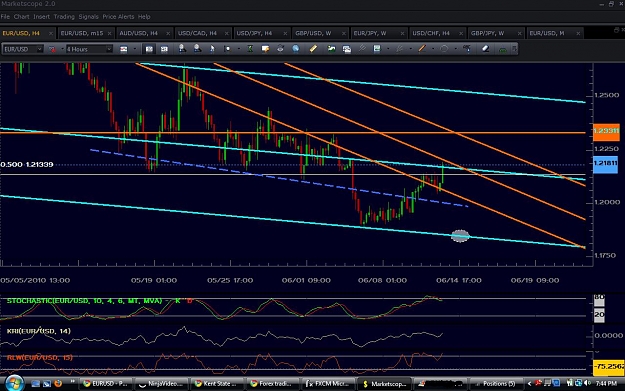Select the orange trend line tool
Screen dimensions: 625x391
click(x=422, y=49)
